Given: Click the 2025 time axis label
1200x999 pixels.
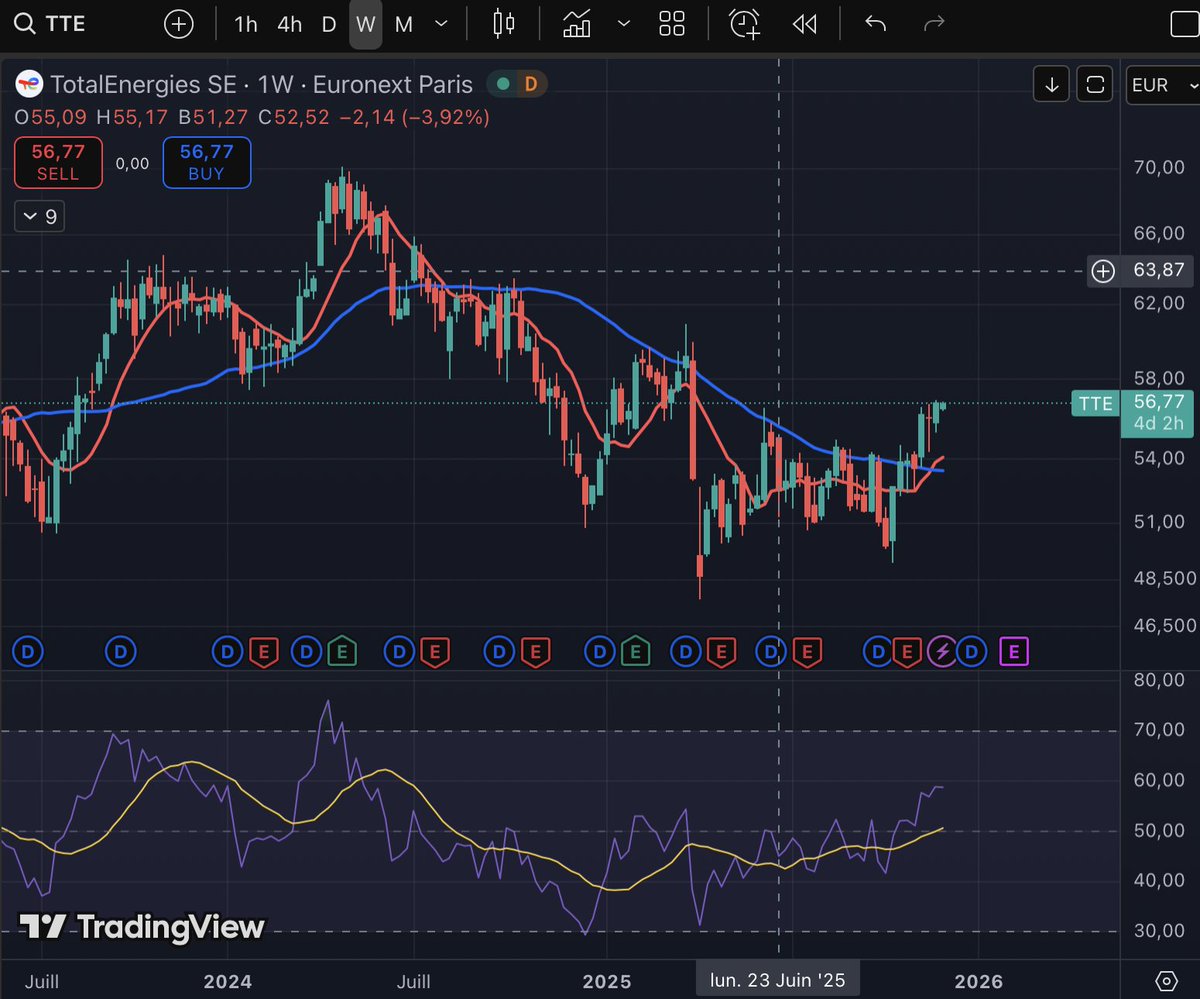Looking at the screenshot, I should coord(605,980).
